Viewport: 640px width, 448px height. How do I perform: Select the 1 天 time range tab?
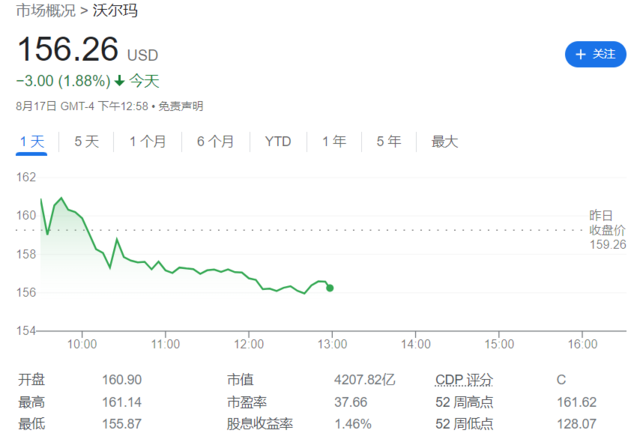point(32,142)
